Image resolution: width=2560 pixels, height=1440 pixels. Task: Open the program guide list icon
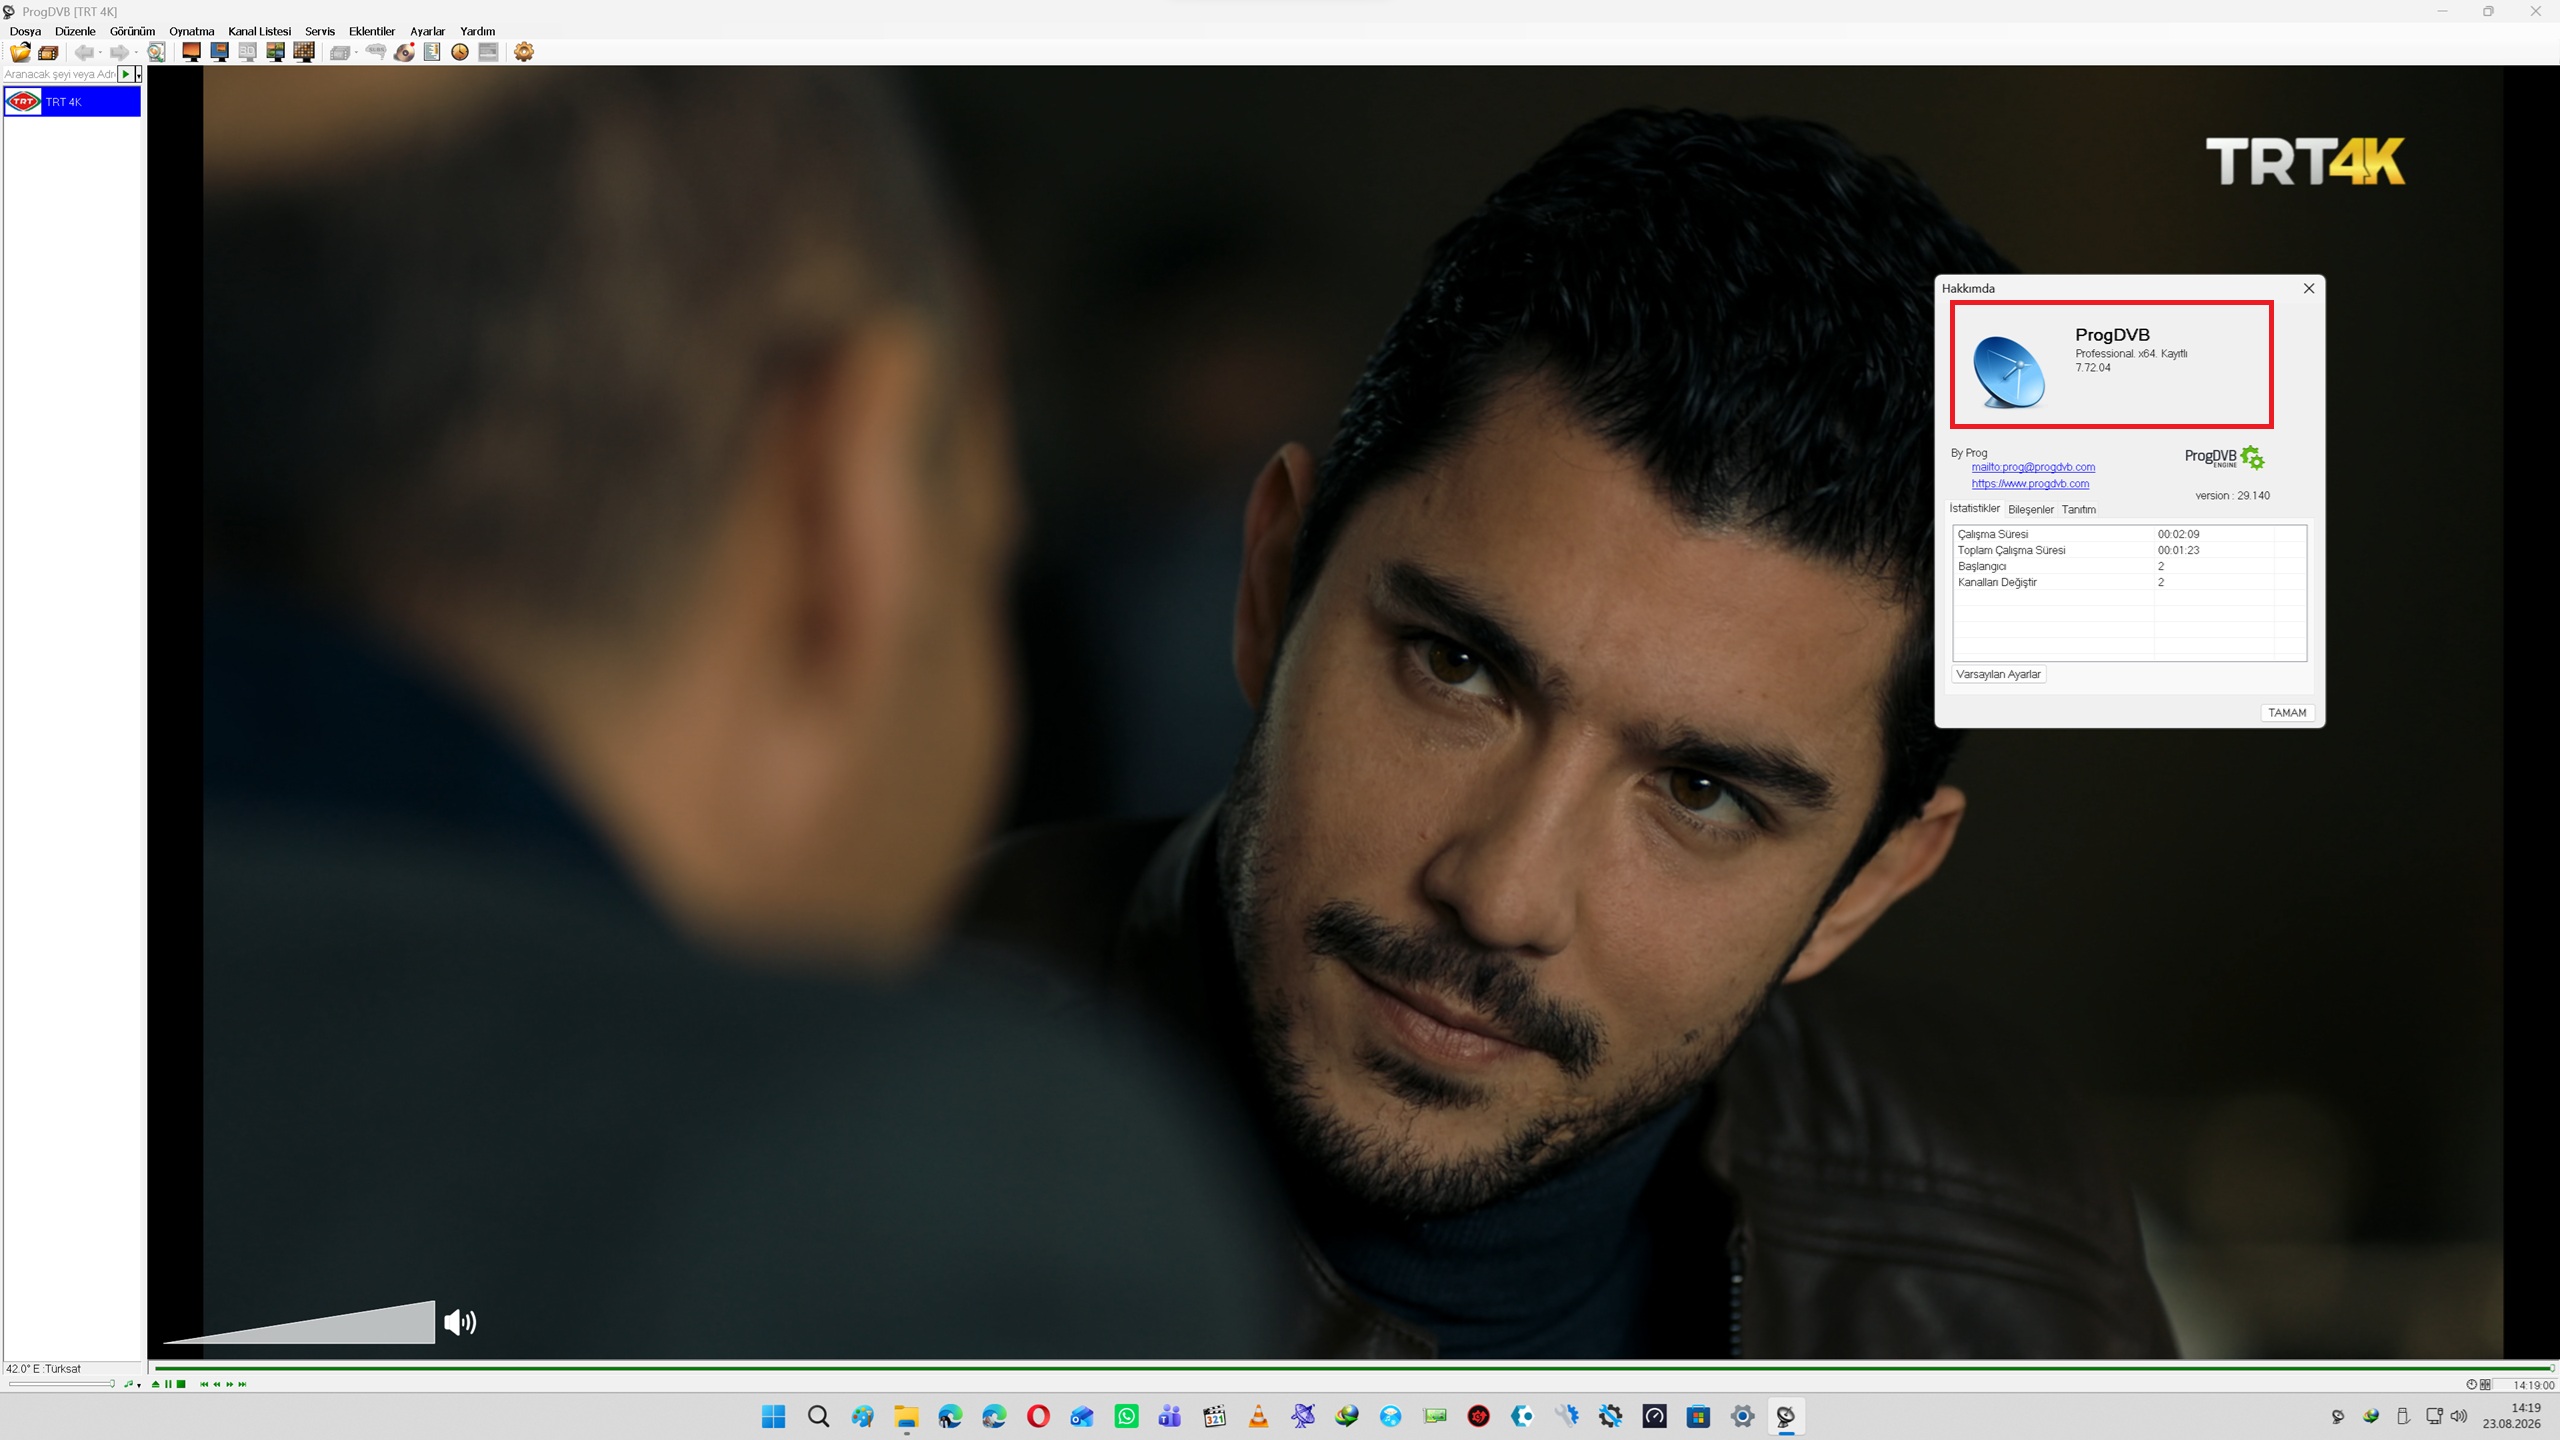(432, 52)
